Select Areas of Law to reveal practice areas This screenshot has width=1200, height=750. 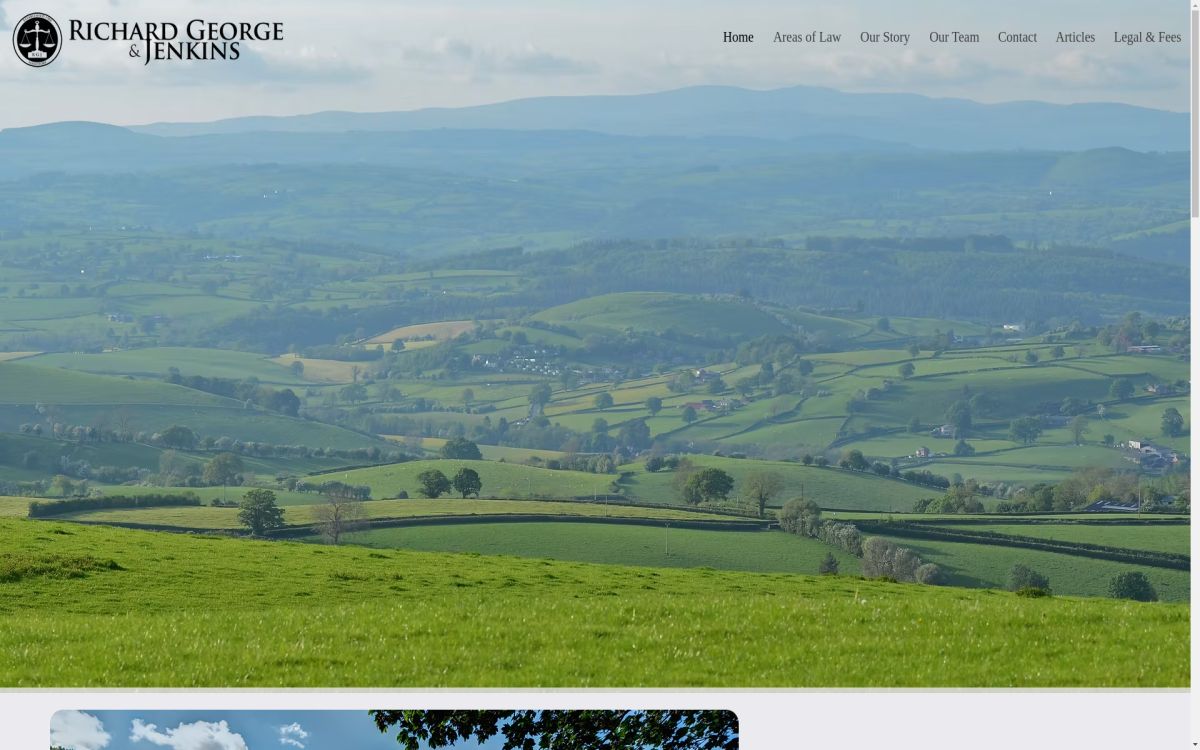pyautogui.click(x=807, y=37)
